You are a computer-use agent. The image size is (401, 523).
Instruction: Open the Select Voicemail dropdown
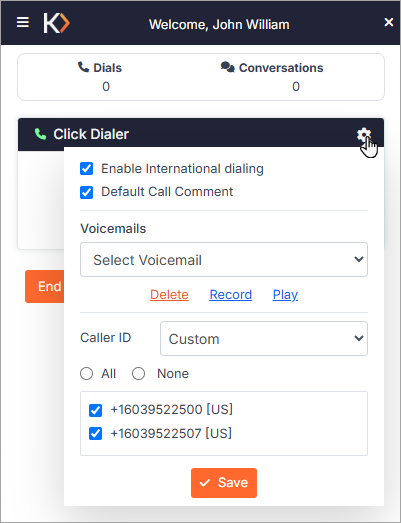(224, 259)
